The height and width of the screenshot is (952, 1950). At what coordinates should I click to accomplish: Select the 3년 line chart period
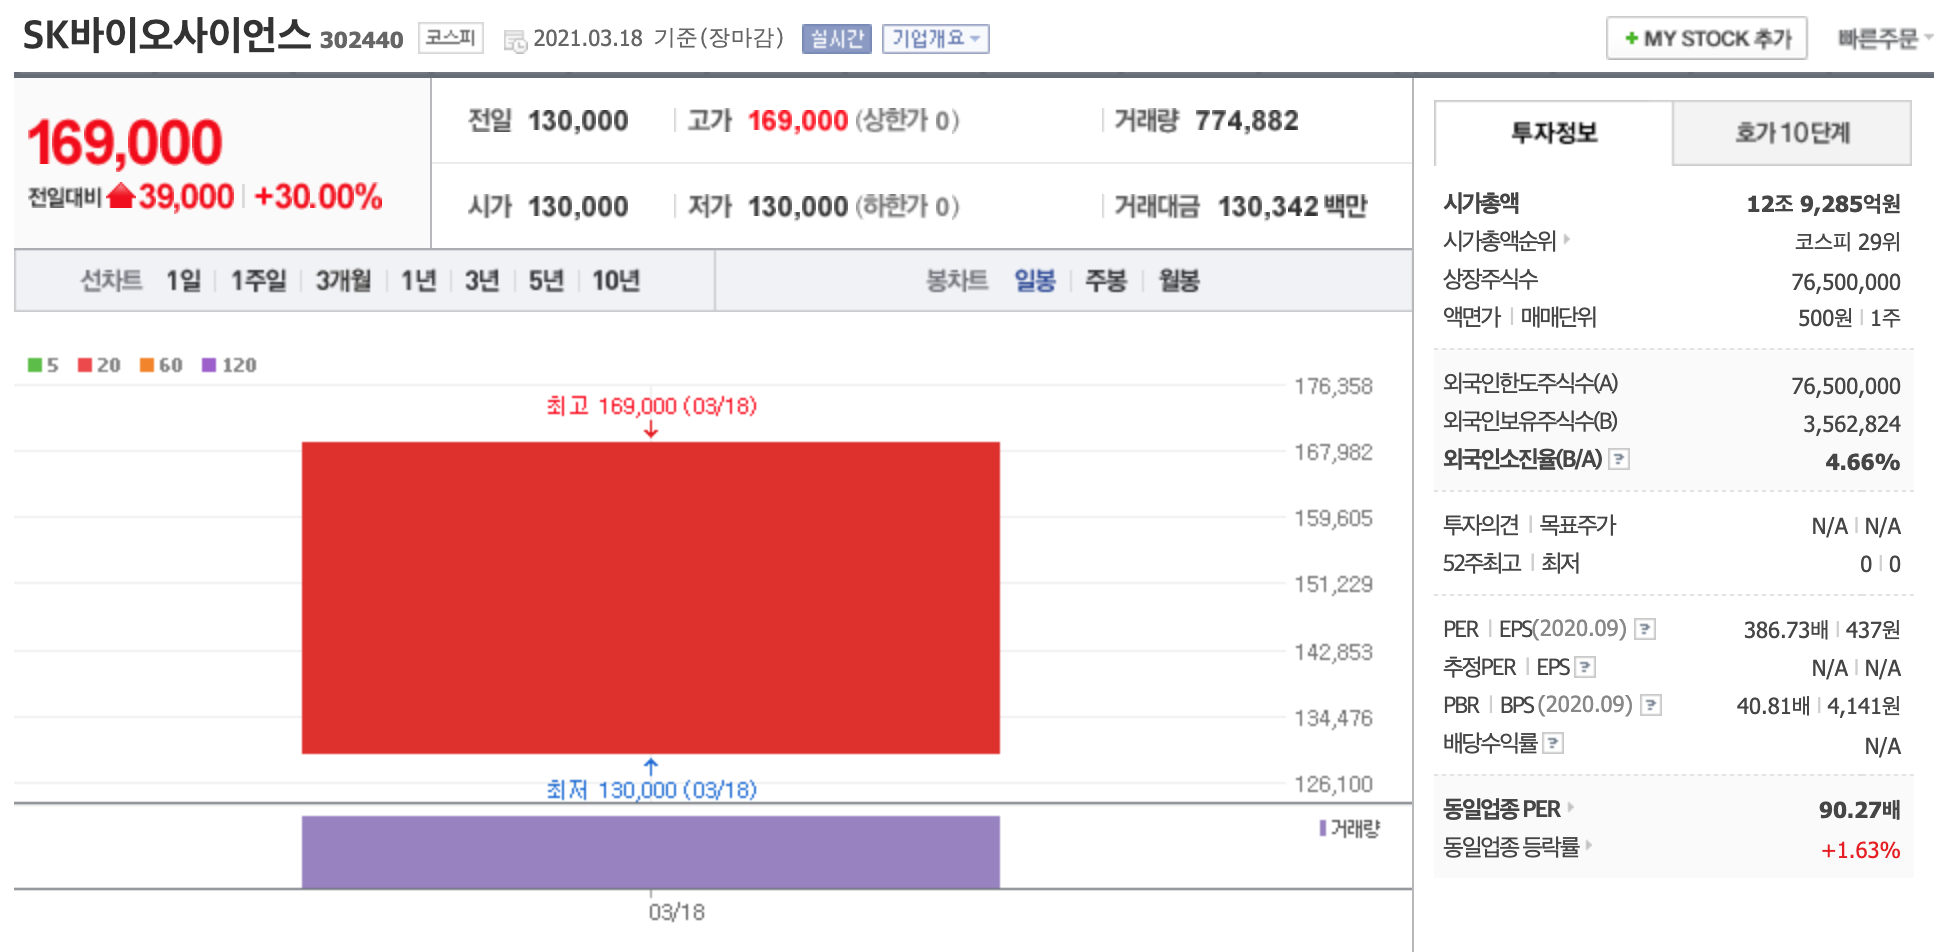pyautogui.click(x=481, y=281)
